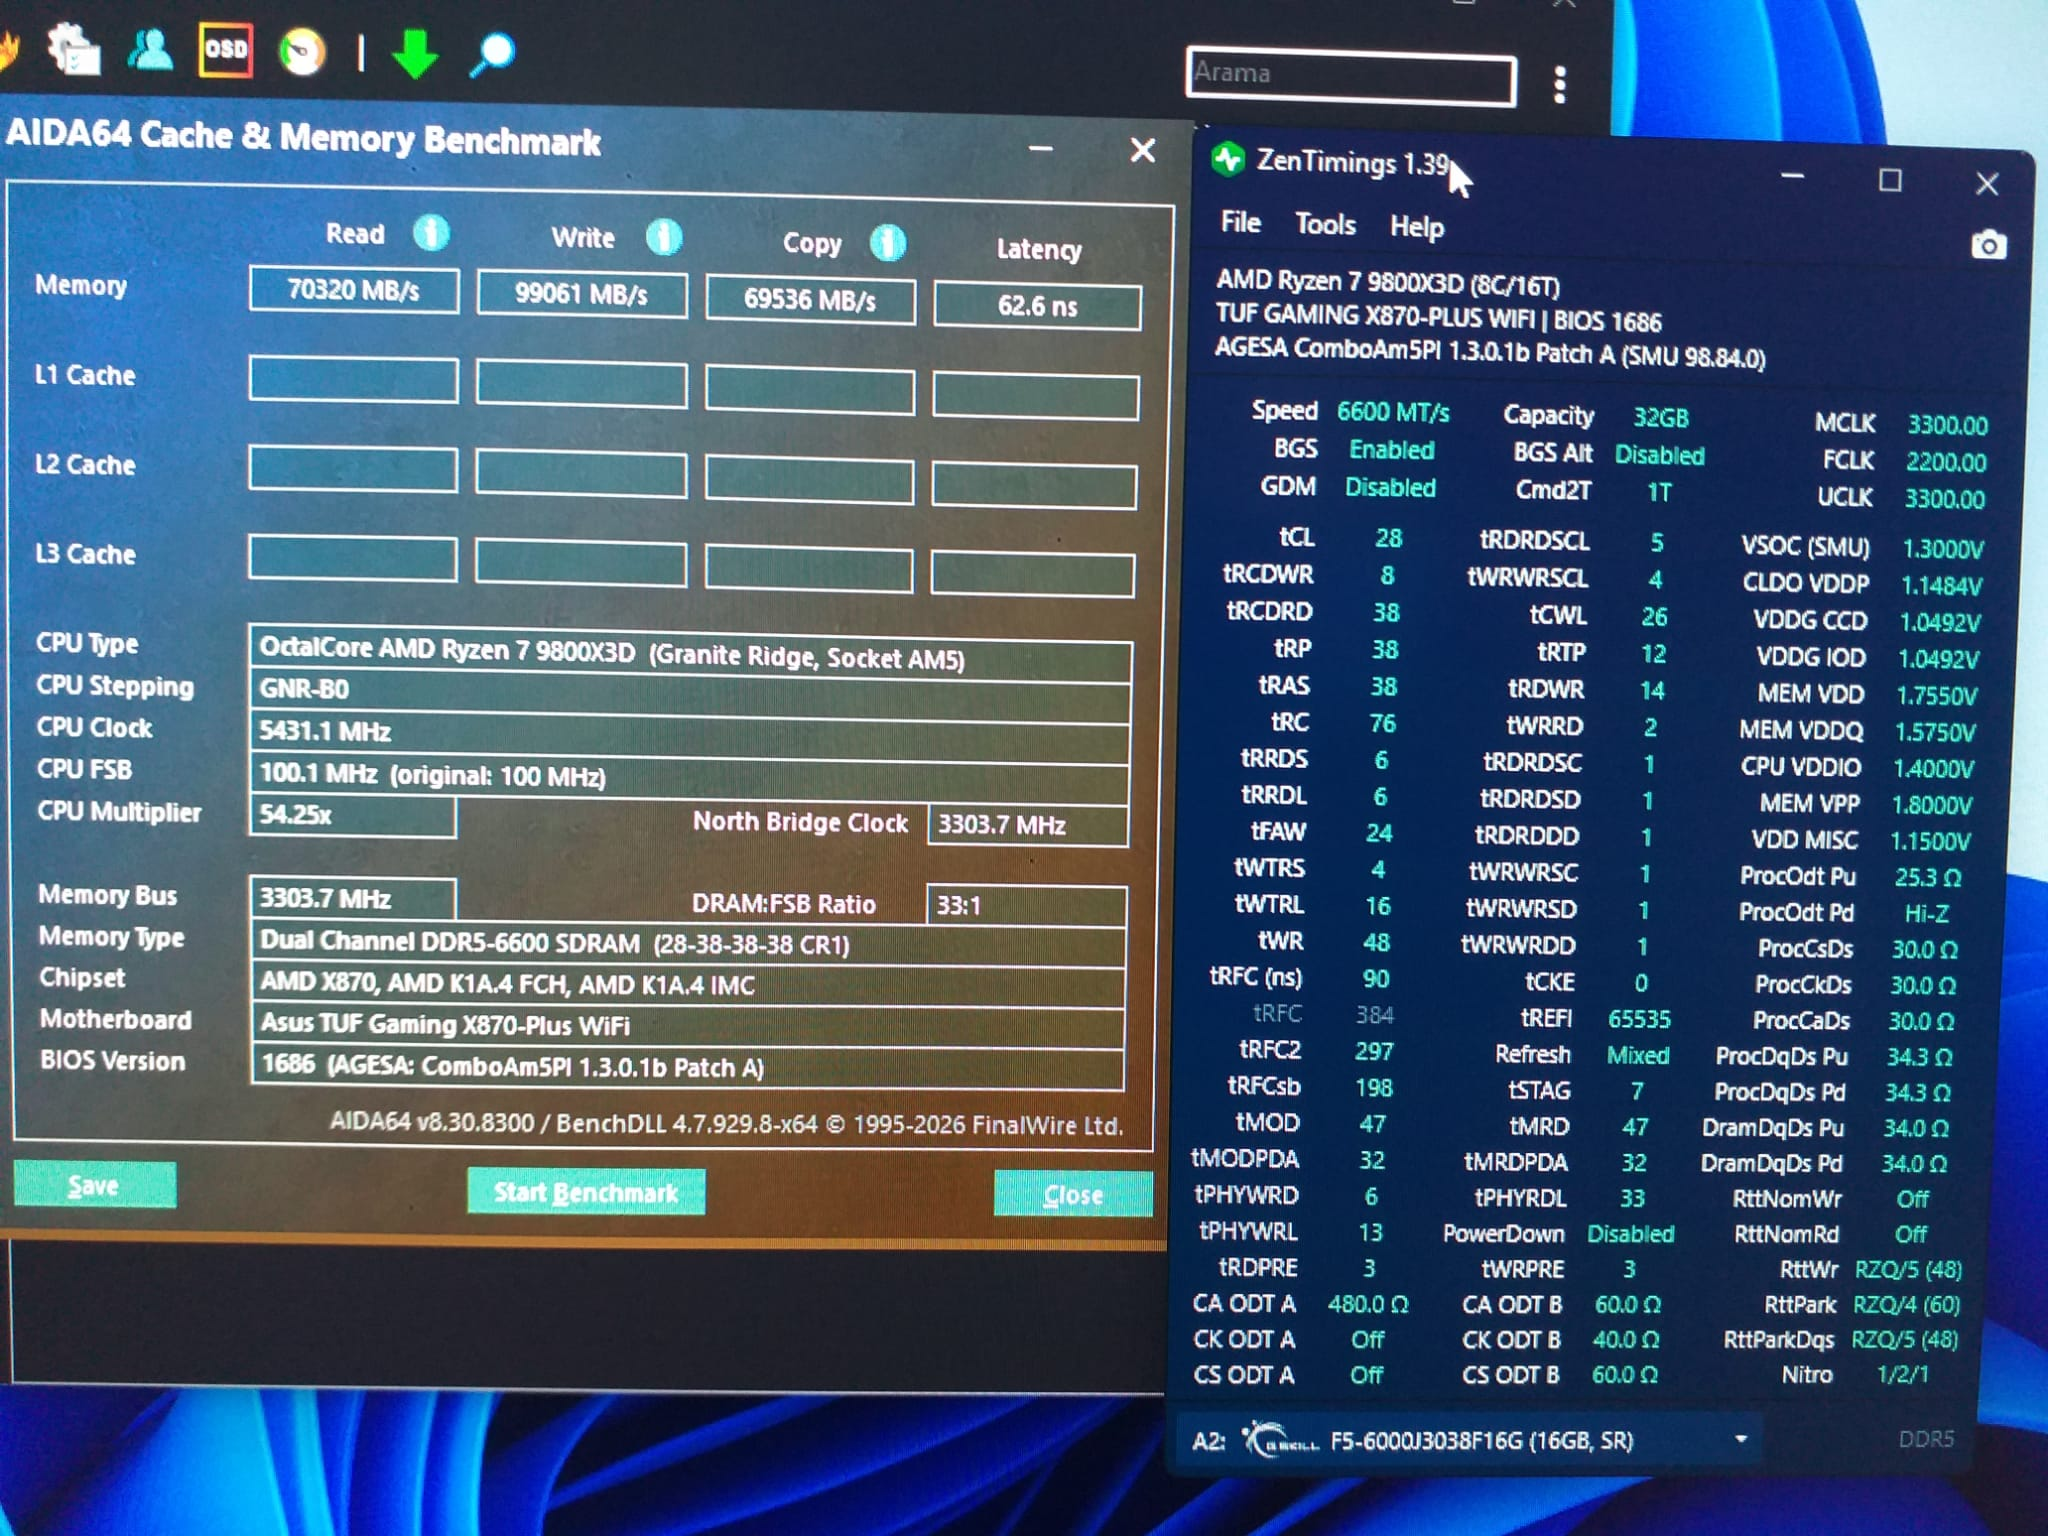Open the Help menu in ZenTimings
This screenshot has height=1536, width=2048.
pos(1416,227)
